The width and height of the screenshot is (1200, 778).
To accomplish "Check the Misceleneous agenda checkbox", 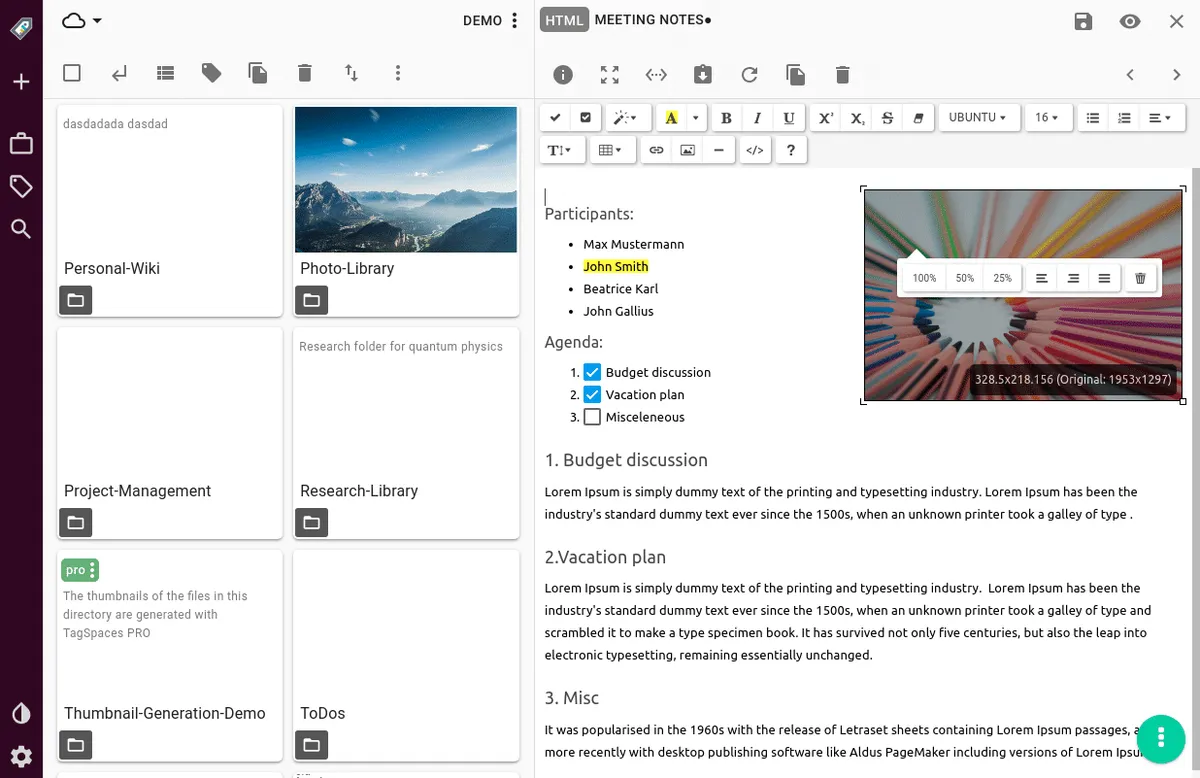I will coord(592,417).
